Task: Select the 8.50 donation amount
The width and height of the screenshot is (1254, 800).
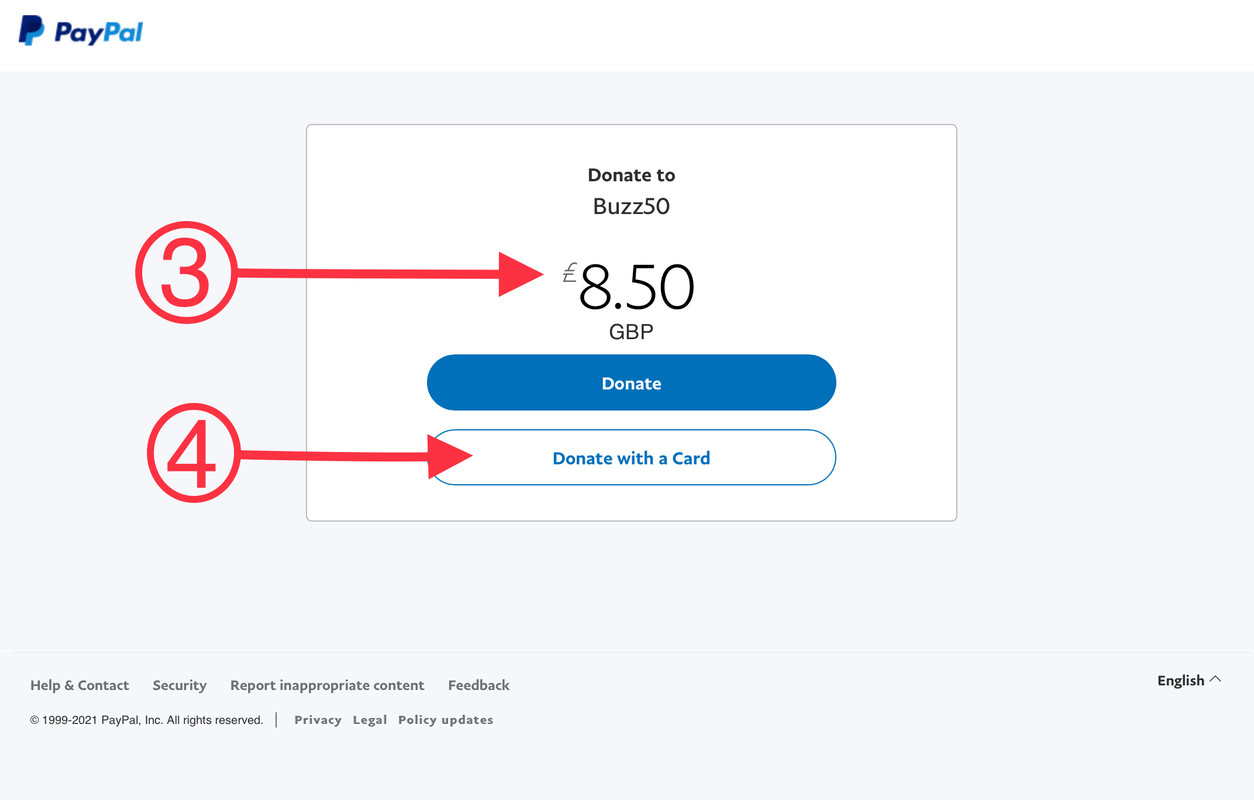Action: 636,288
